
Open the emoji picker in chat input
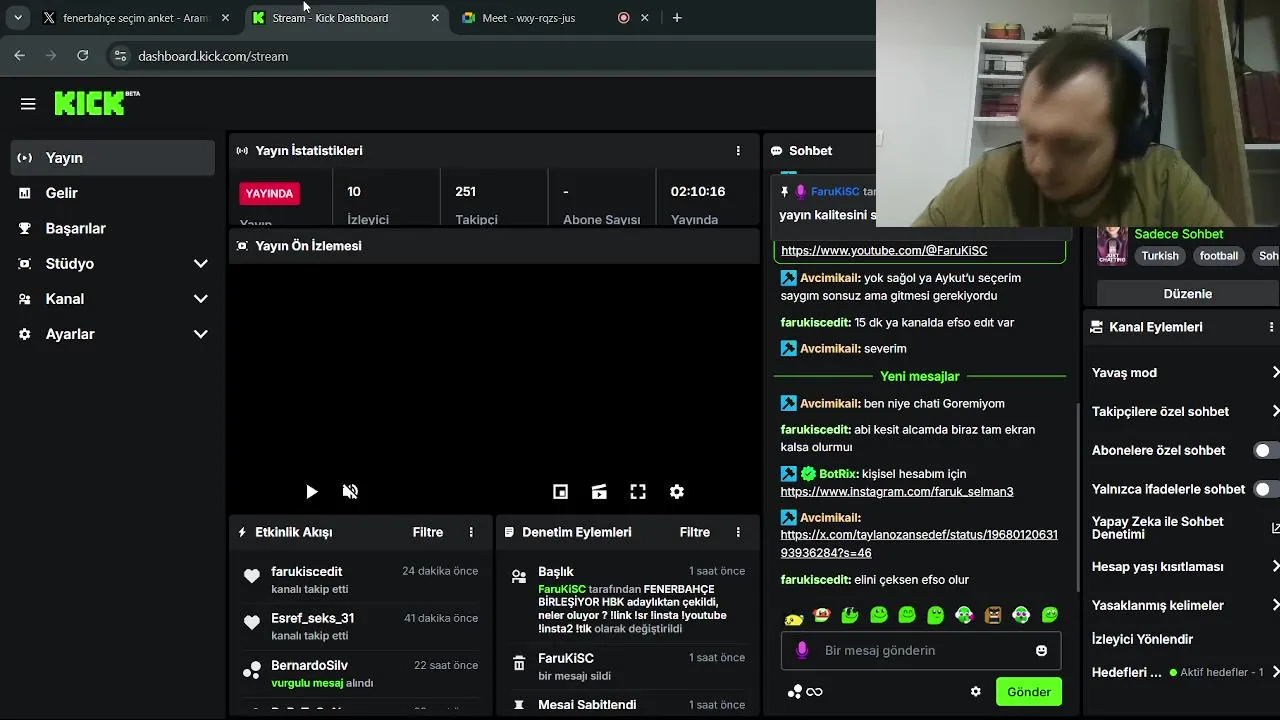(1041, 650)
